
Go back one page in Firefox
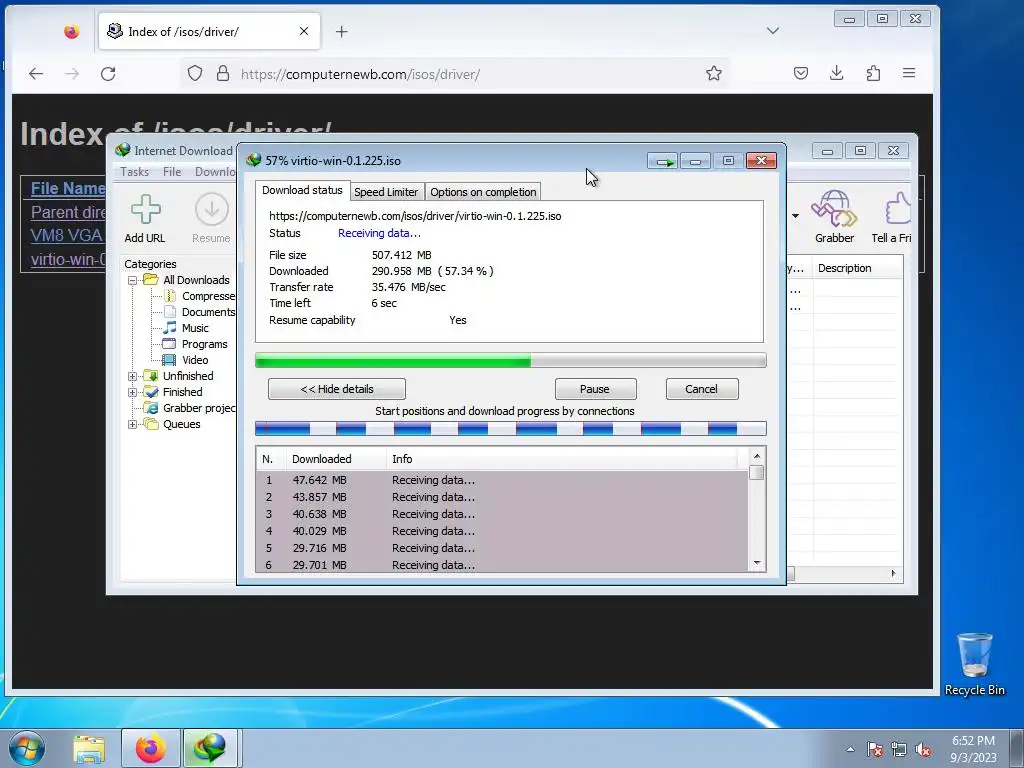[x=36, y=74]
